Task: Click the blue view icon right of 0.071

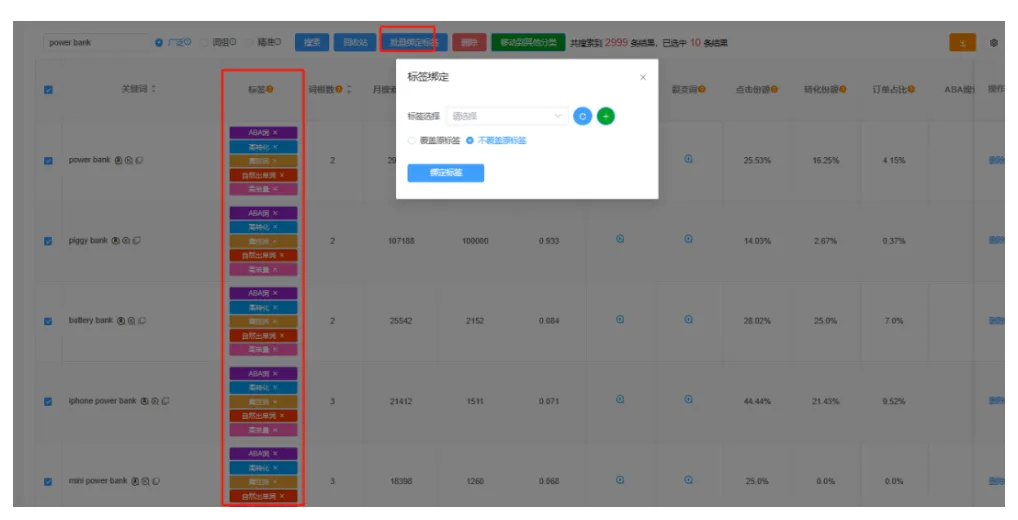Action: [x=620, y=399]
